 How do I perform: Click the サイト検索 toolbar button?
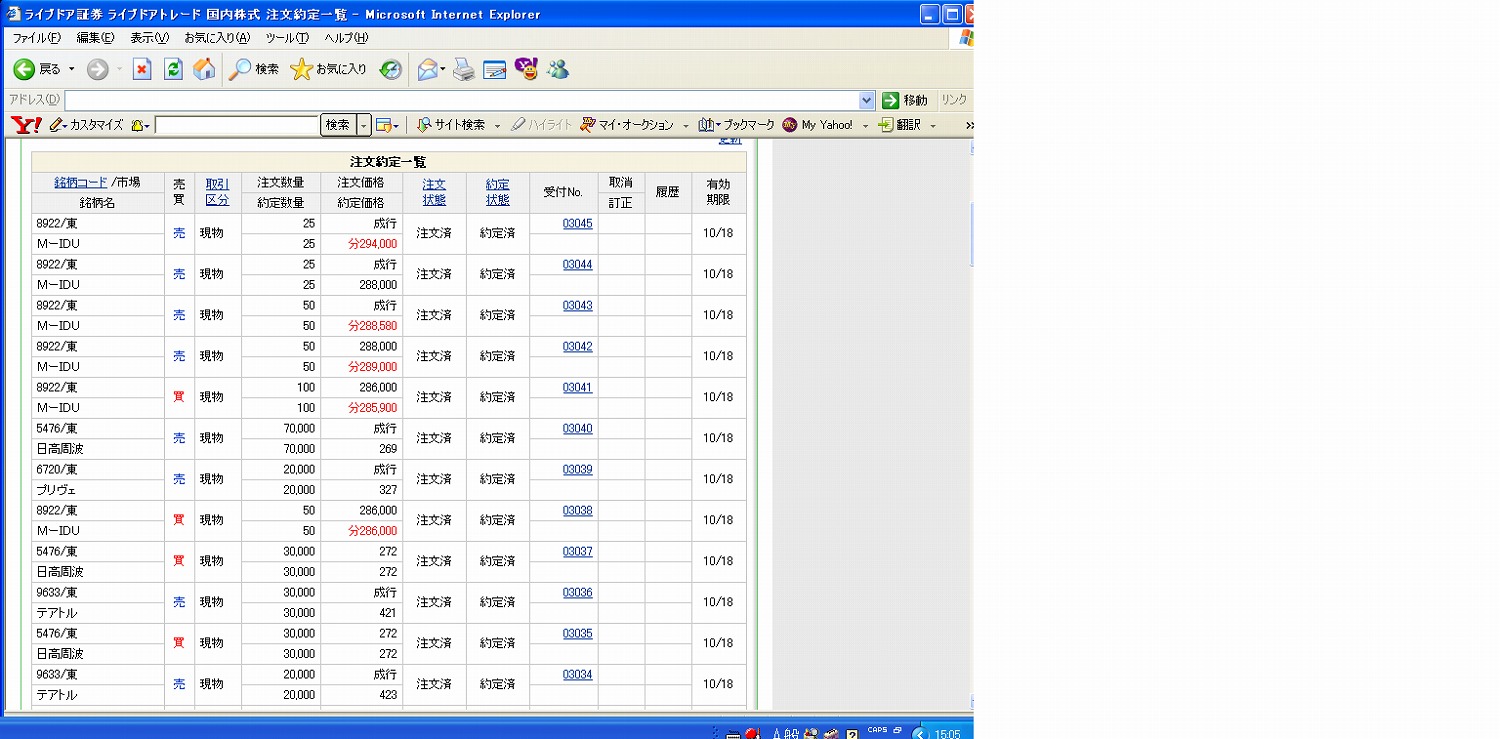(451, 125)
